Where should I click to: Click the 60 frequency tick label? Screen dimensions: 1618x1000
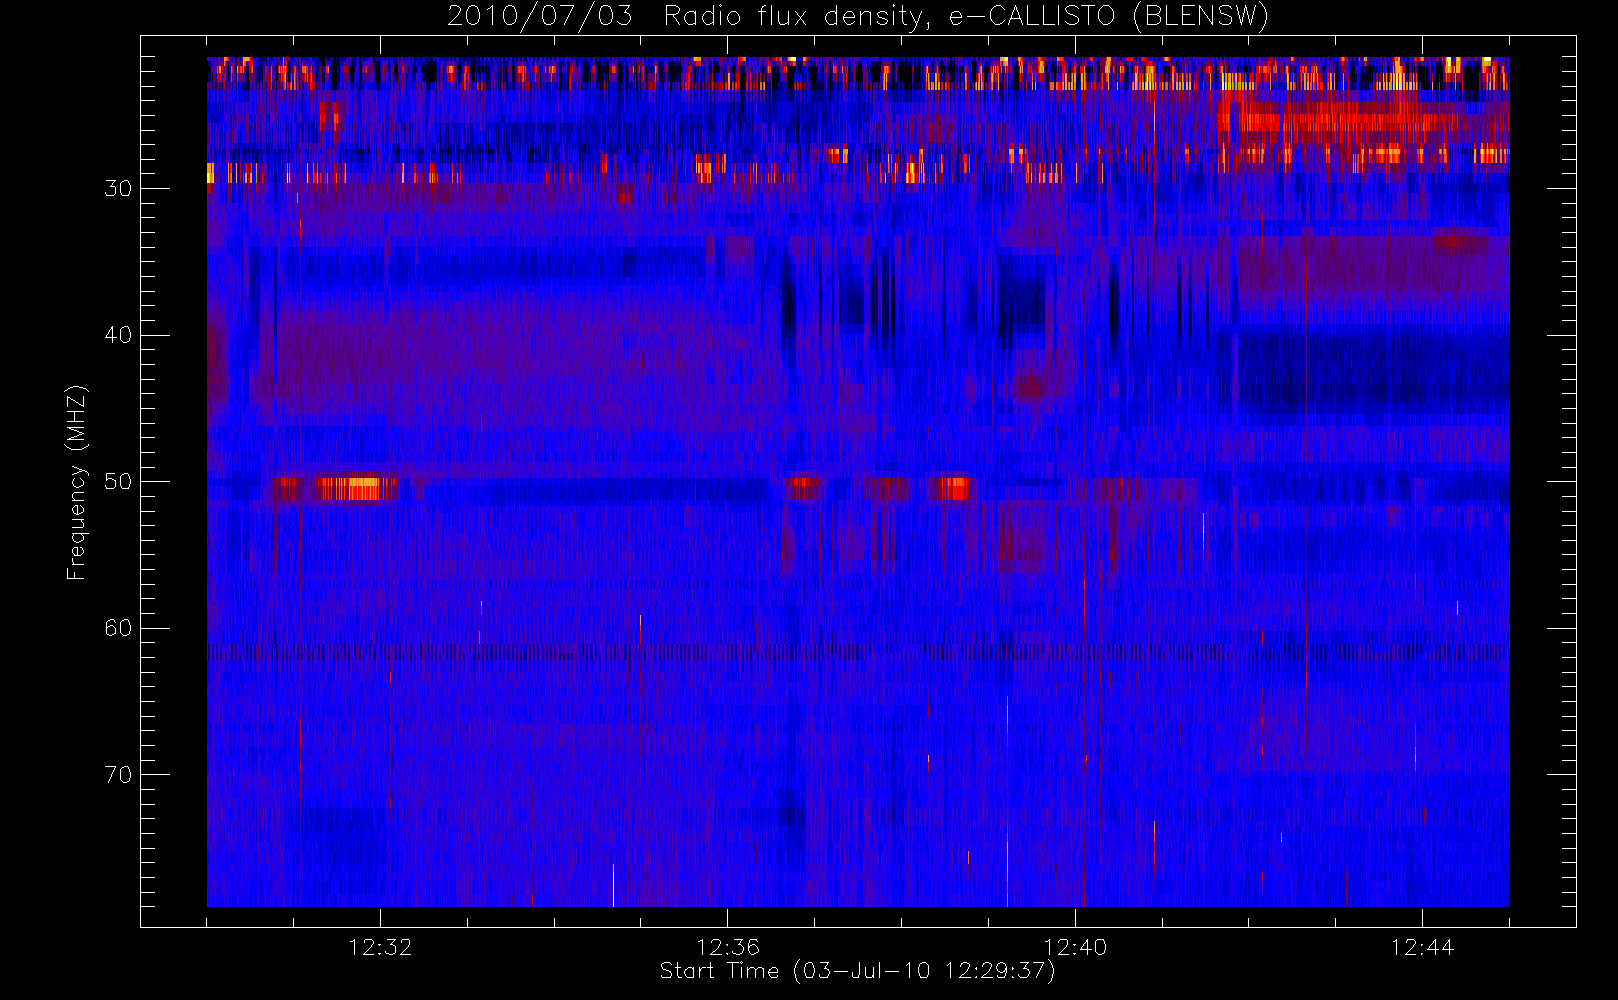118,628
